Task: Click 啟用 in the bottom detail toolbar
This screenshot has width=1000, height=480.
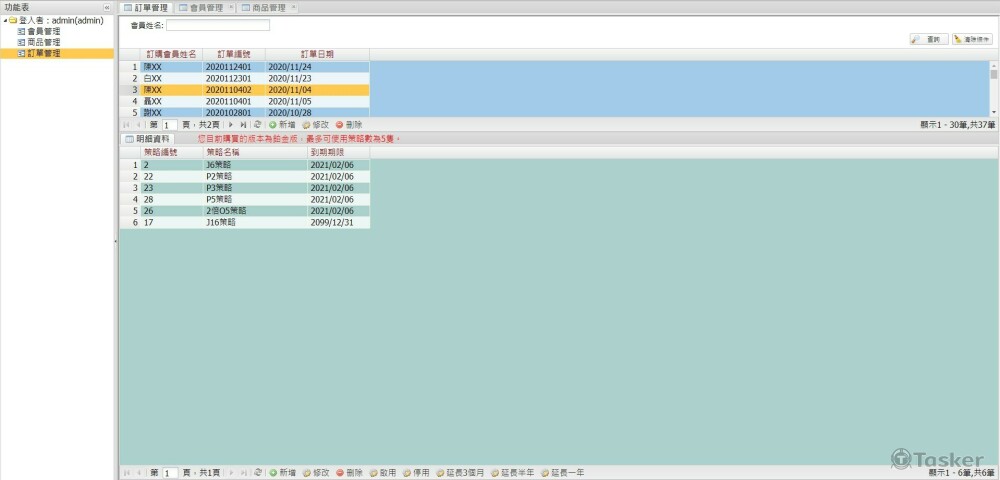Action: pos(385,472)
